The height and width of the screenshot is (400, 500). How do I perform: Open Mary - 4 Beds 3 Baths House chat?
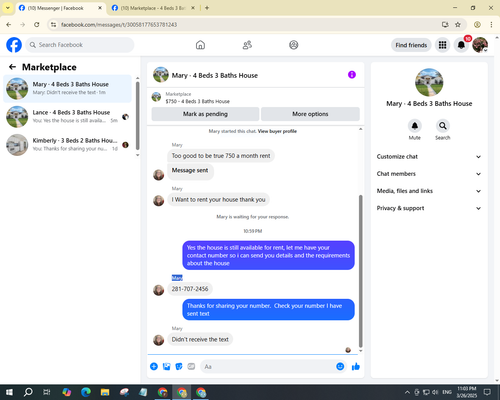tap(67, 89)
